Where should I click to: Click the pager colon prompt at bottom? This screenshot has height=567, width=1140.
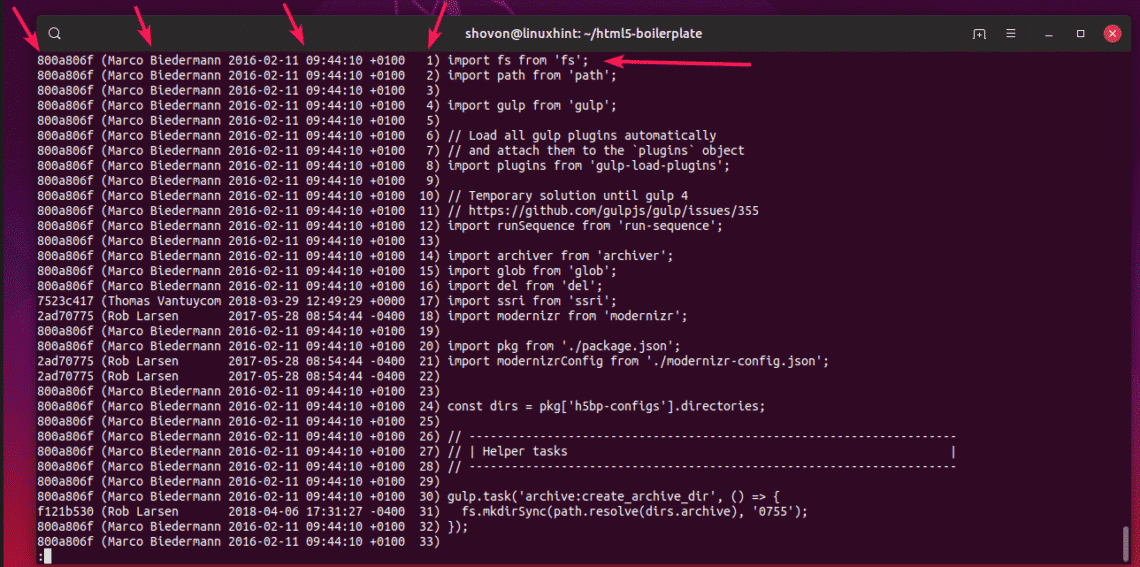tap(40, 556)
